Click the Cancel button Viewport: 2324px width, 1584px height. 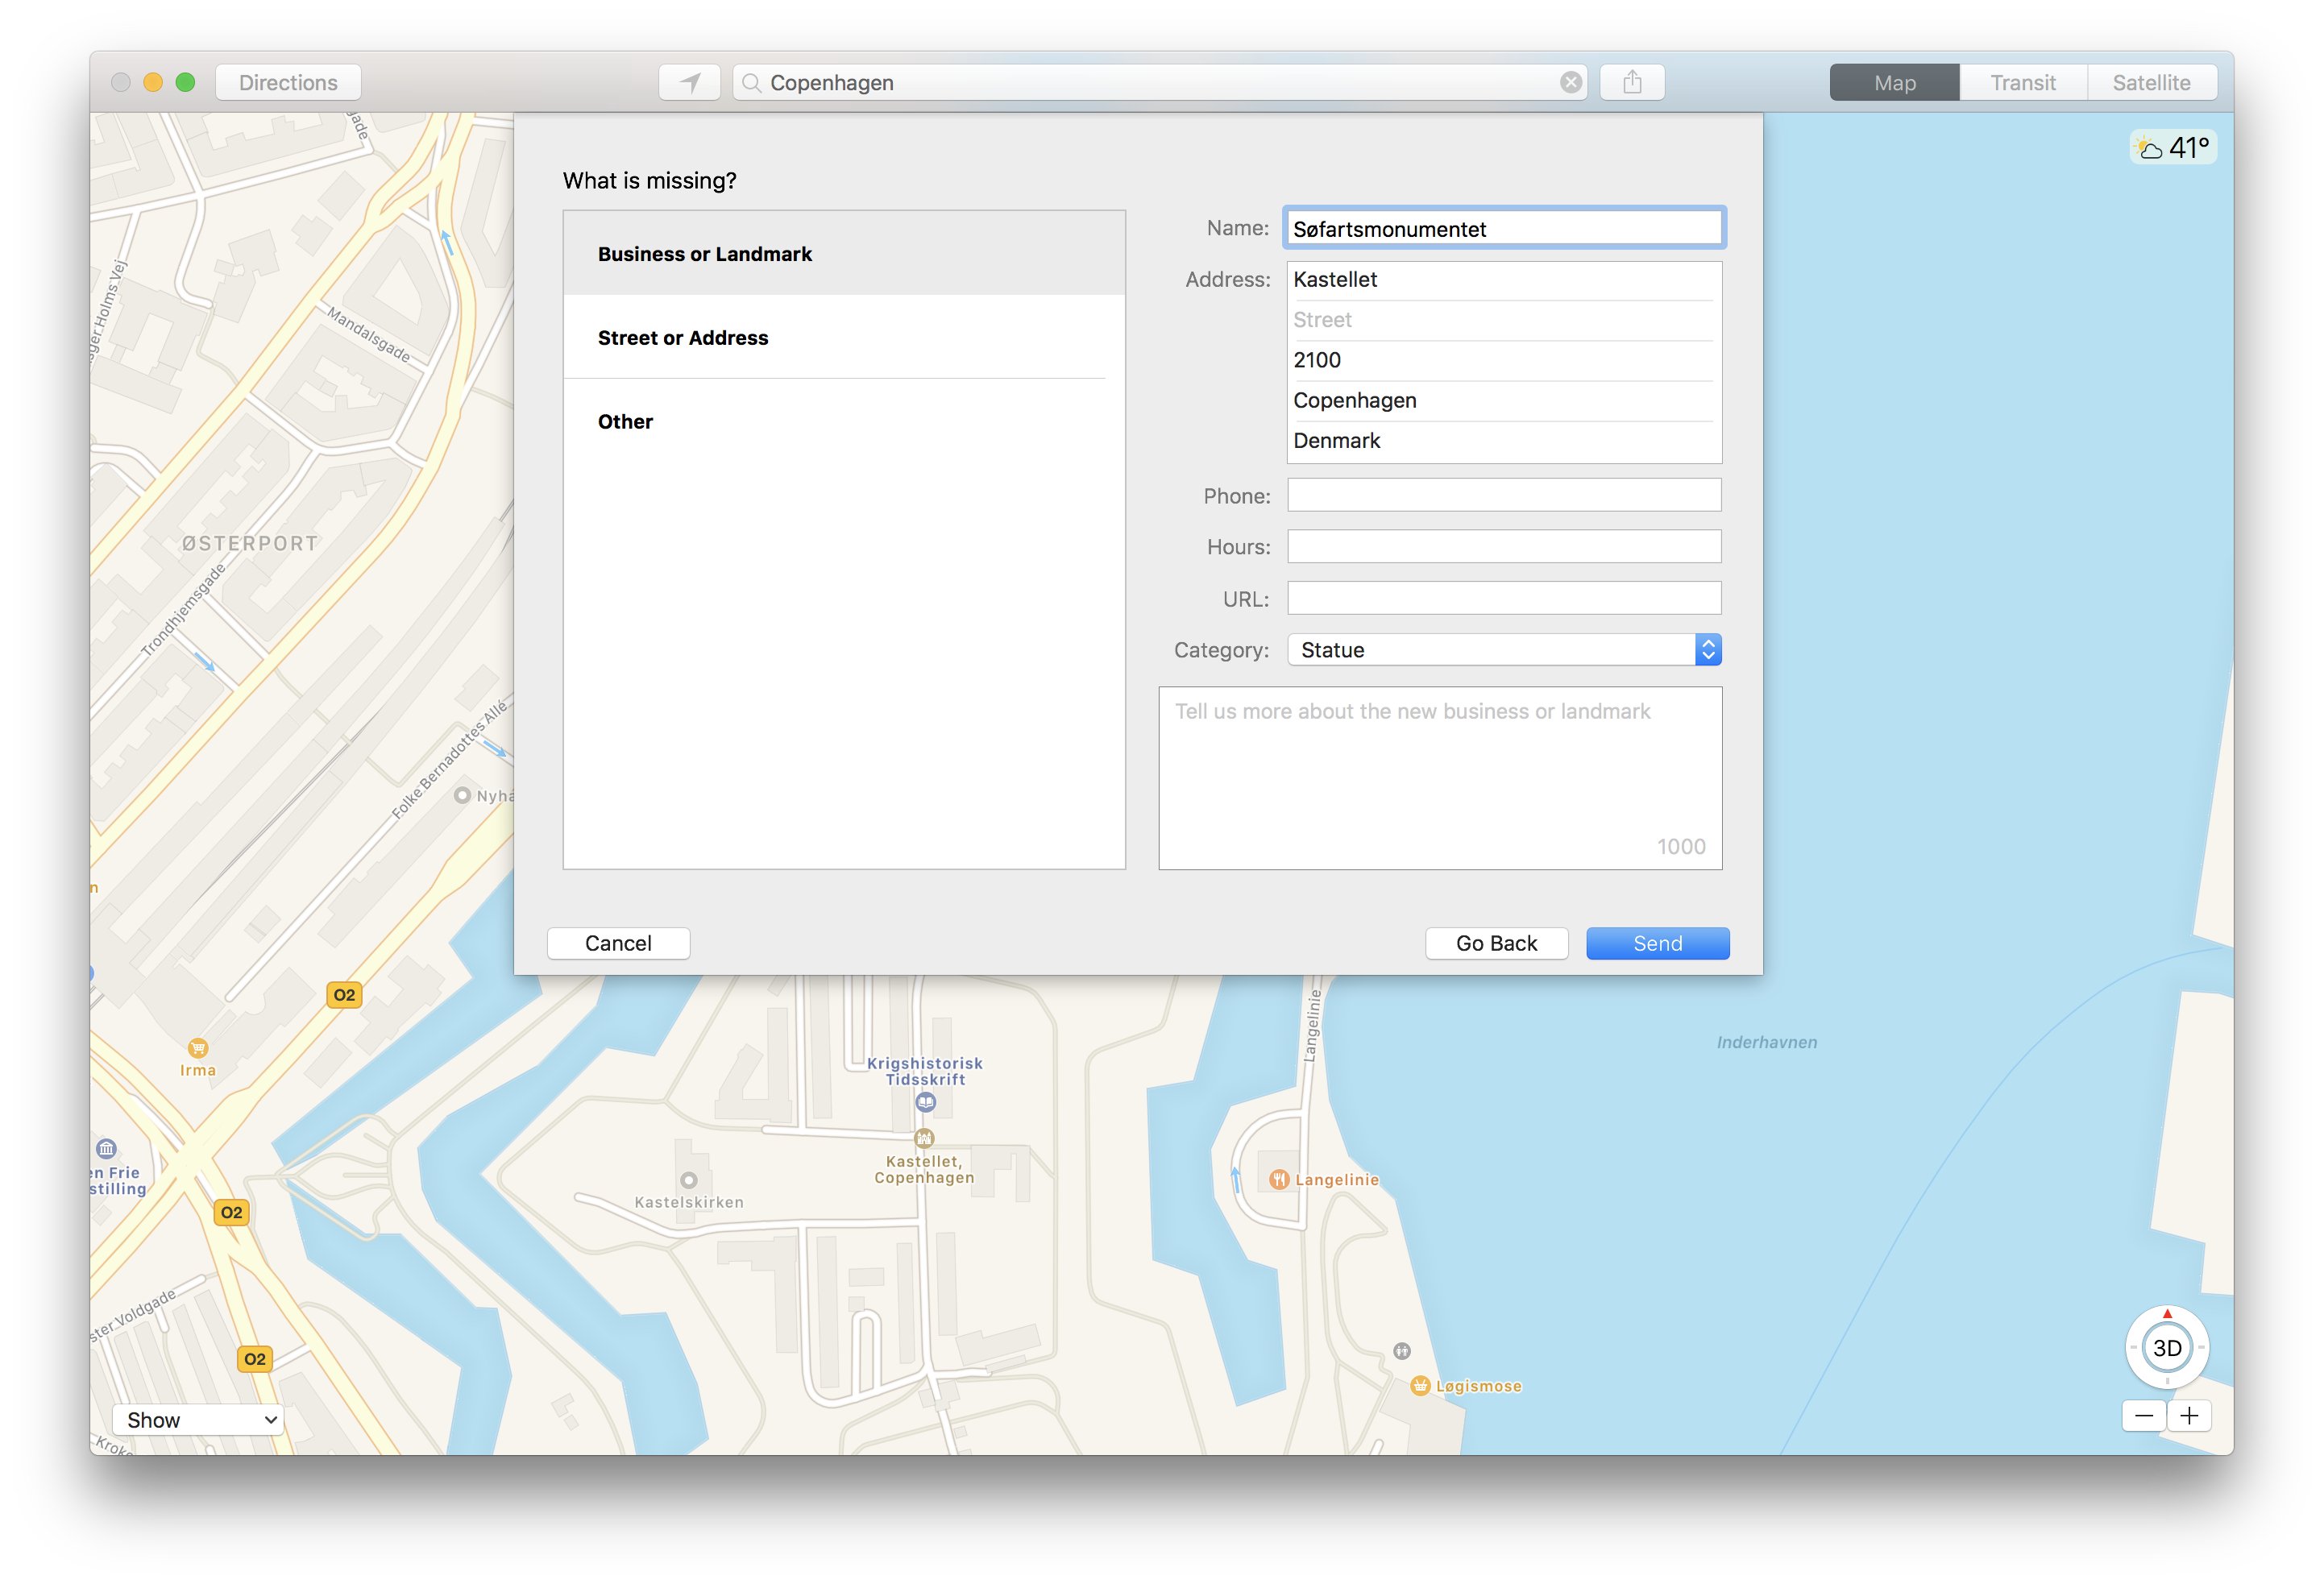tap(618, 943)
